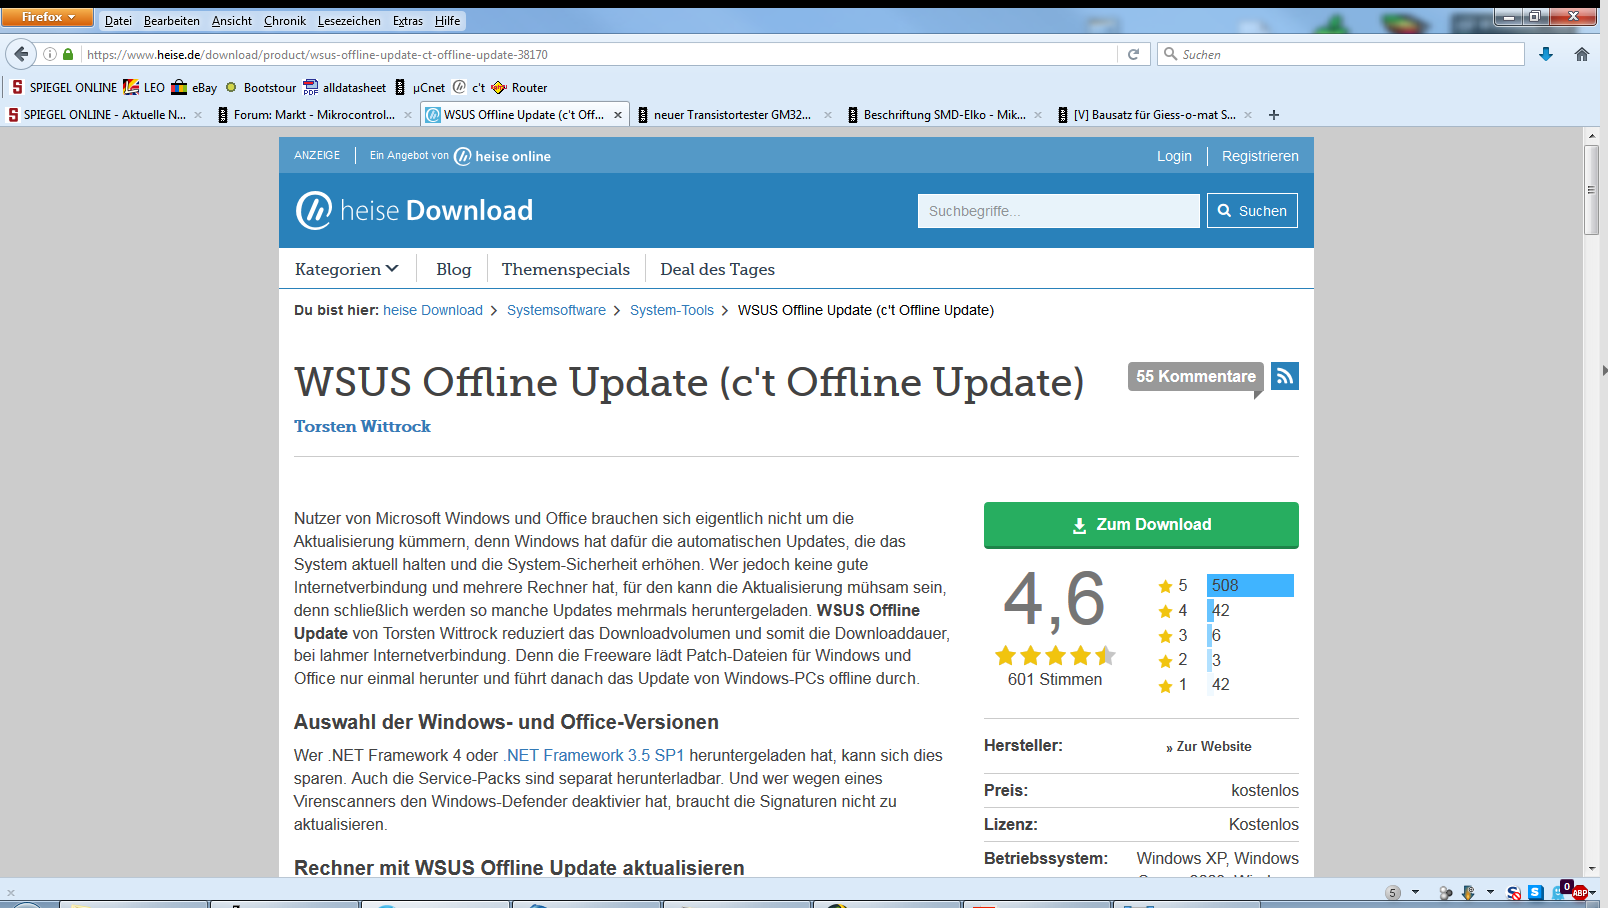The width and height of the screenshot is (1608, 908).
Task: View the green padlock connection details
Action: point(68,54)
